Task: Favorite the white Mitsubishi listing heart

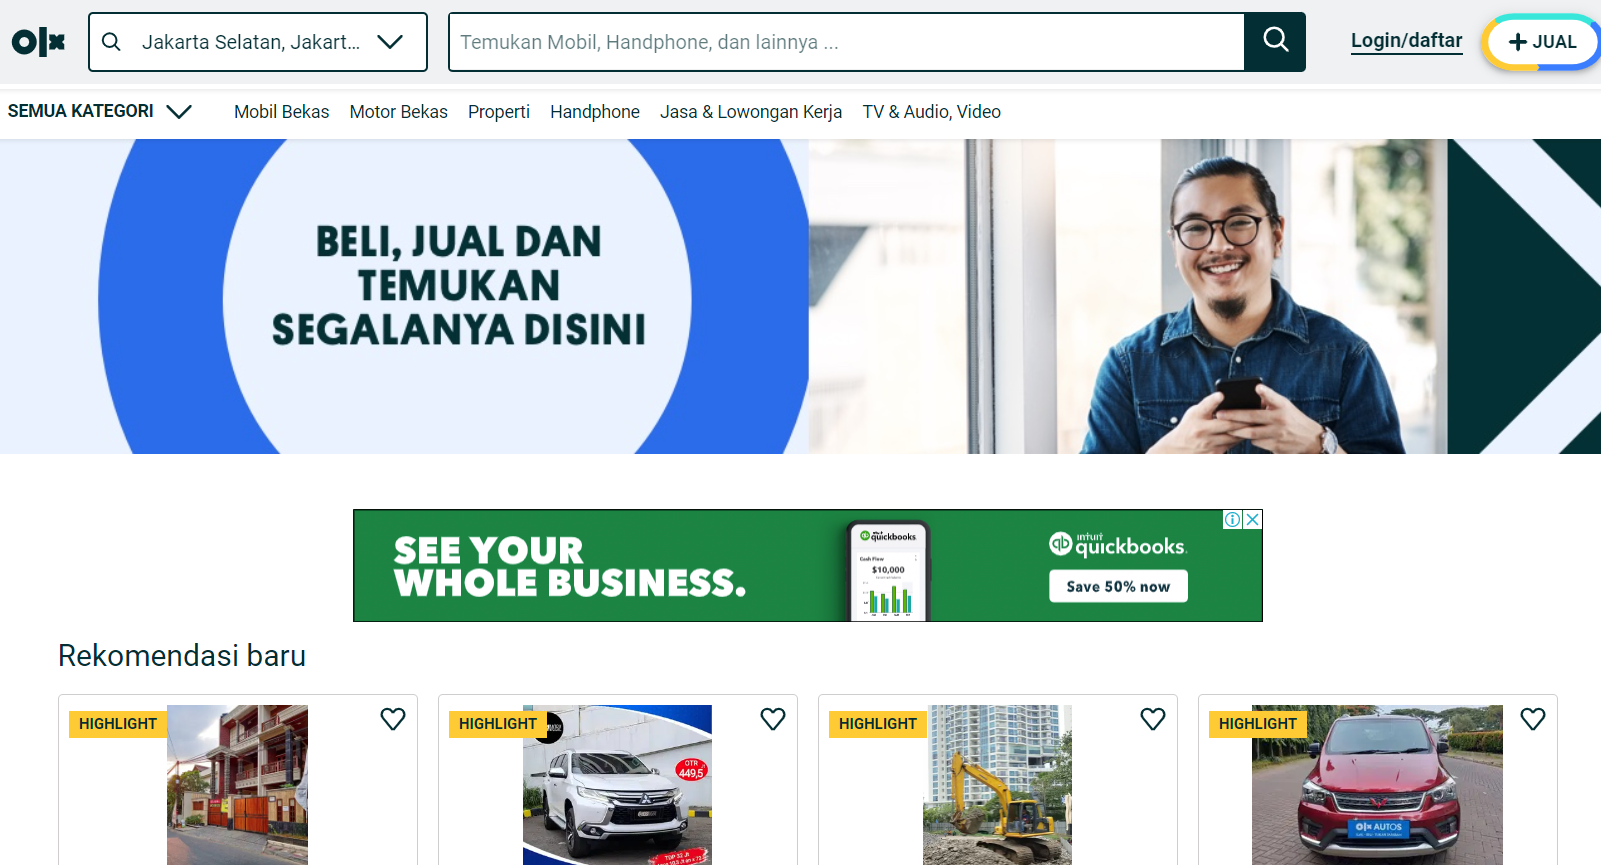Action: 773,719
